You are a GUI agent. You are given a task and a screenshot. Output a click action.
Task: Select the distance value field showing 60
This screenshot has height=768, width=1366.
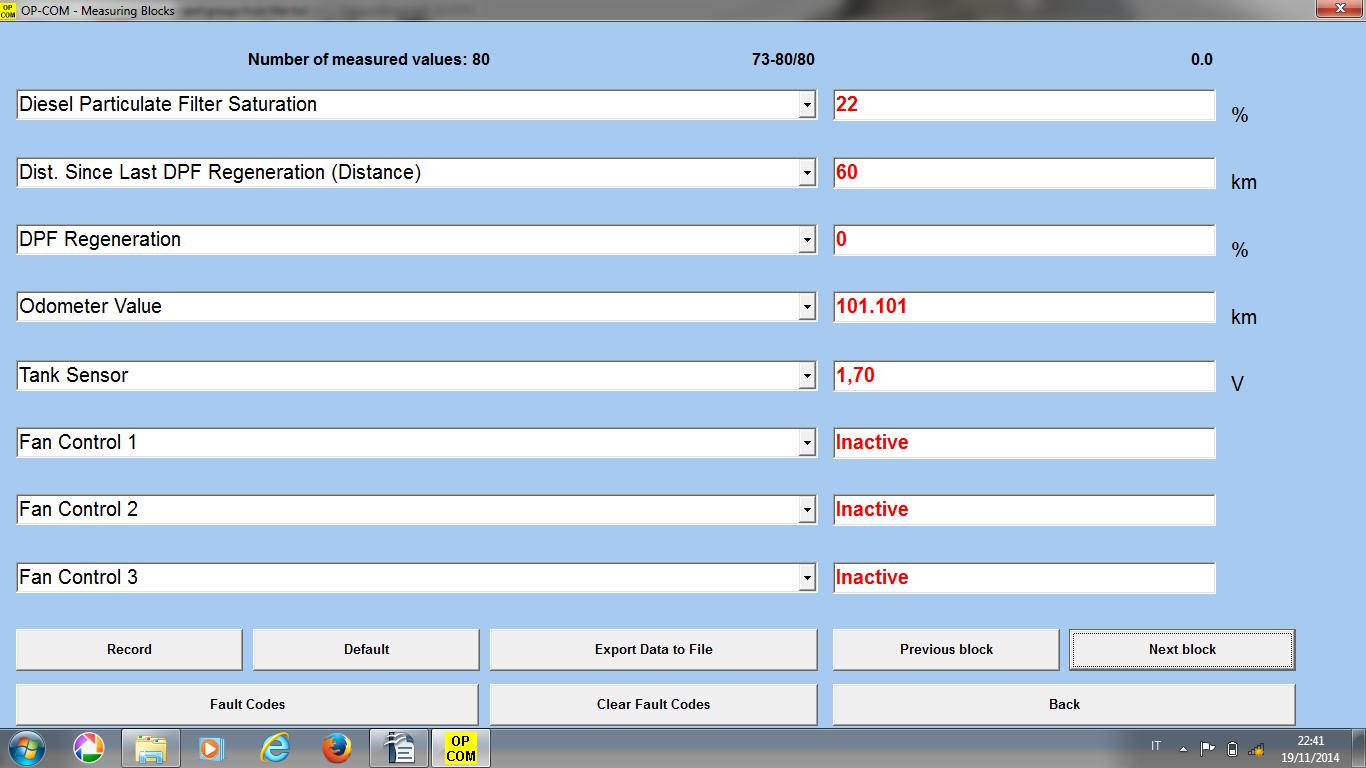[1024, 173]
